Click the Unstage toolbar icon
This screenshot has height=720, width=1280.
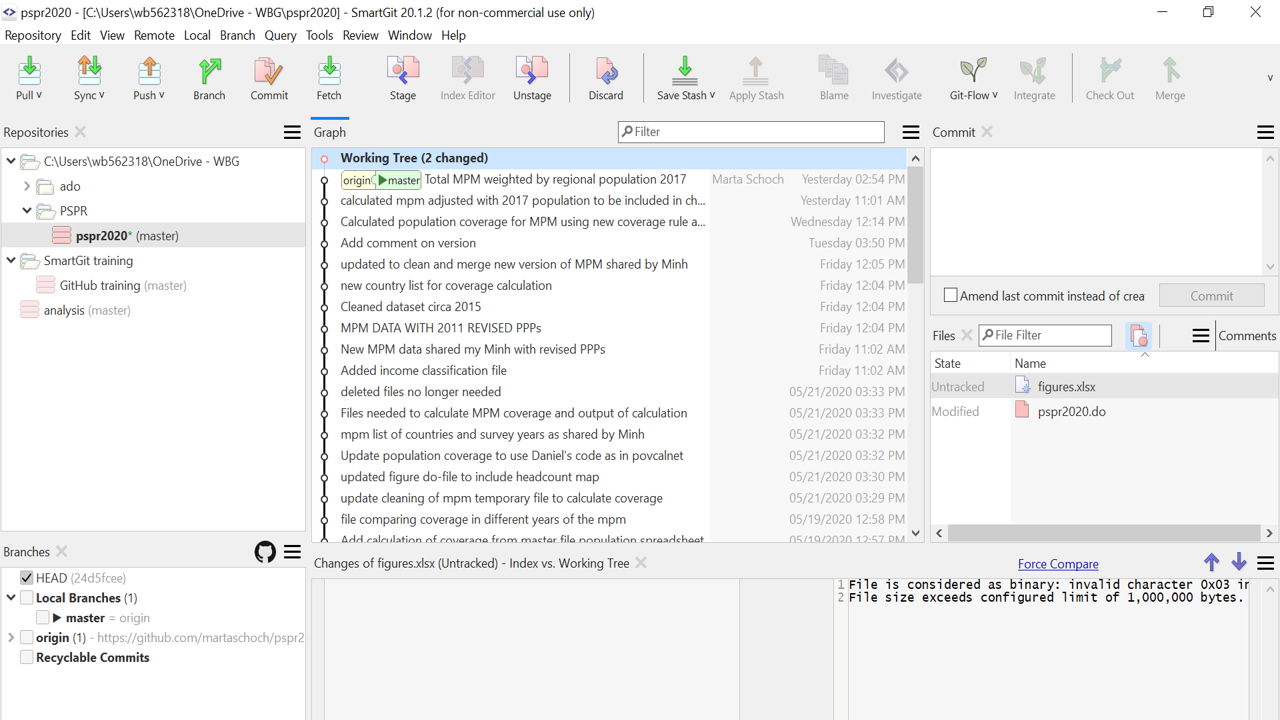[x=532, y=71]
